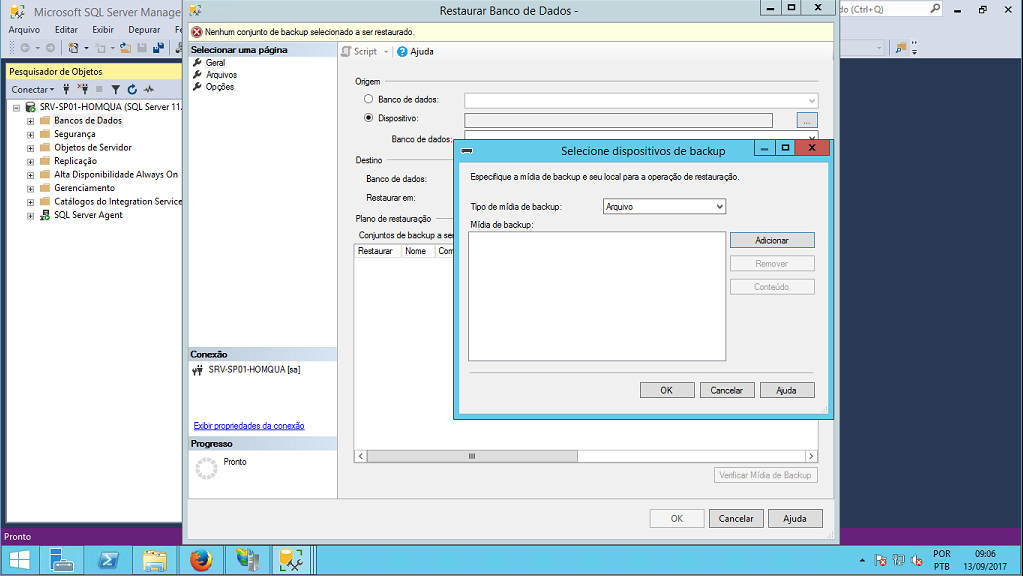Image resolution: width=1023 pixels, height=576 pixels.
Task: Click the Disconnect icon in Object Explorer
Action: point(84,89)
